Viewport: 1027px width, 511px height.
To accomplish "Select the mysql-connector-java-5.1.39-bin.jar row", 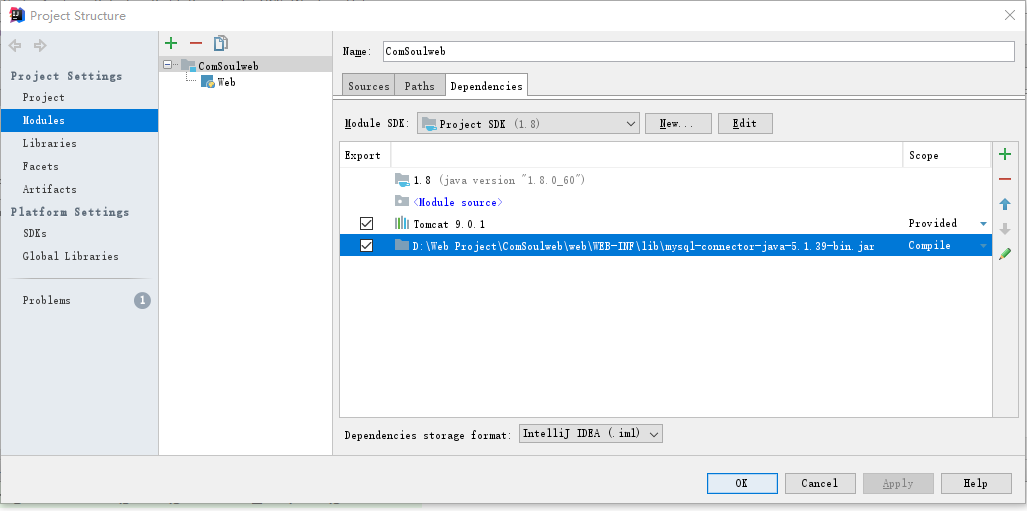I will 665,246.
